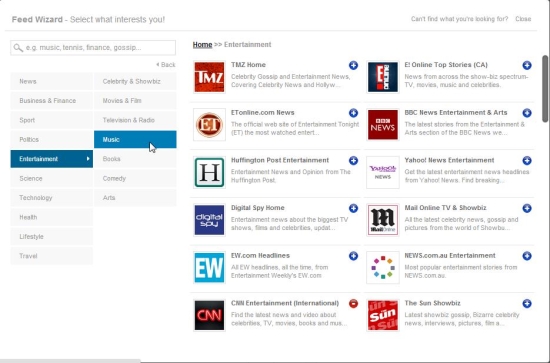550x363 pixels.
Task: Open The Sun Showbiz feed title
Action: [432, 303]
